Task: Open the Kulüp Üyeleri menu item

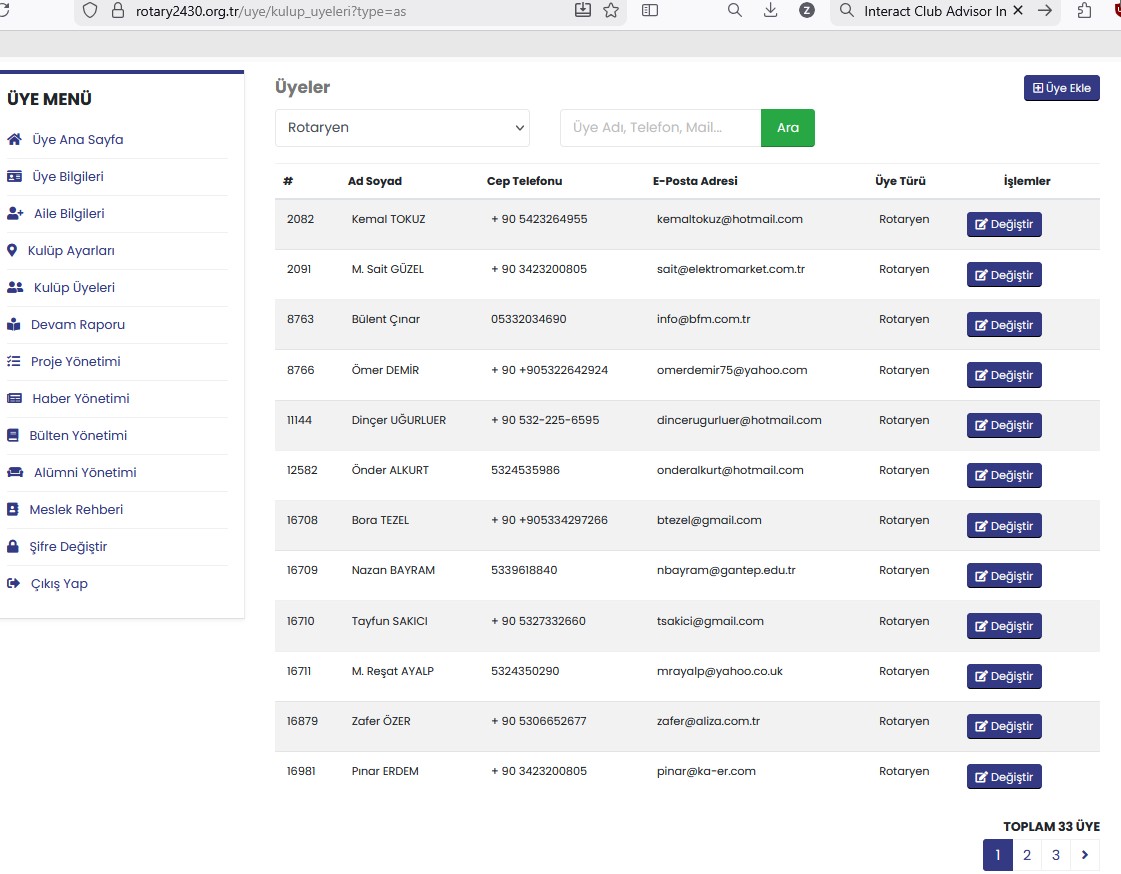Action: tap(74, 288)
